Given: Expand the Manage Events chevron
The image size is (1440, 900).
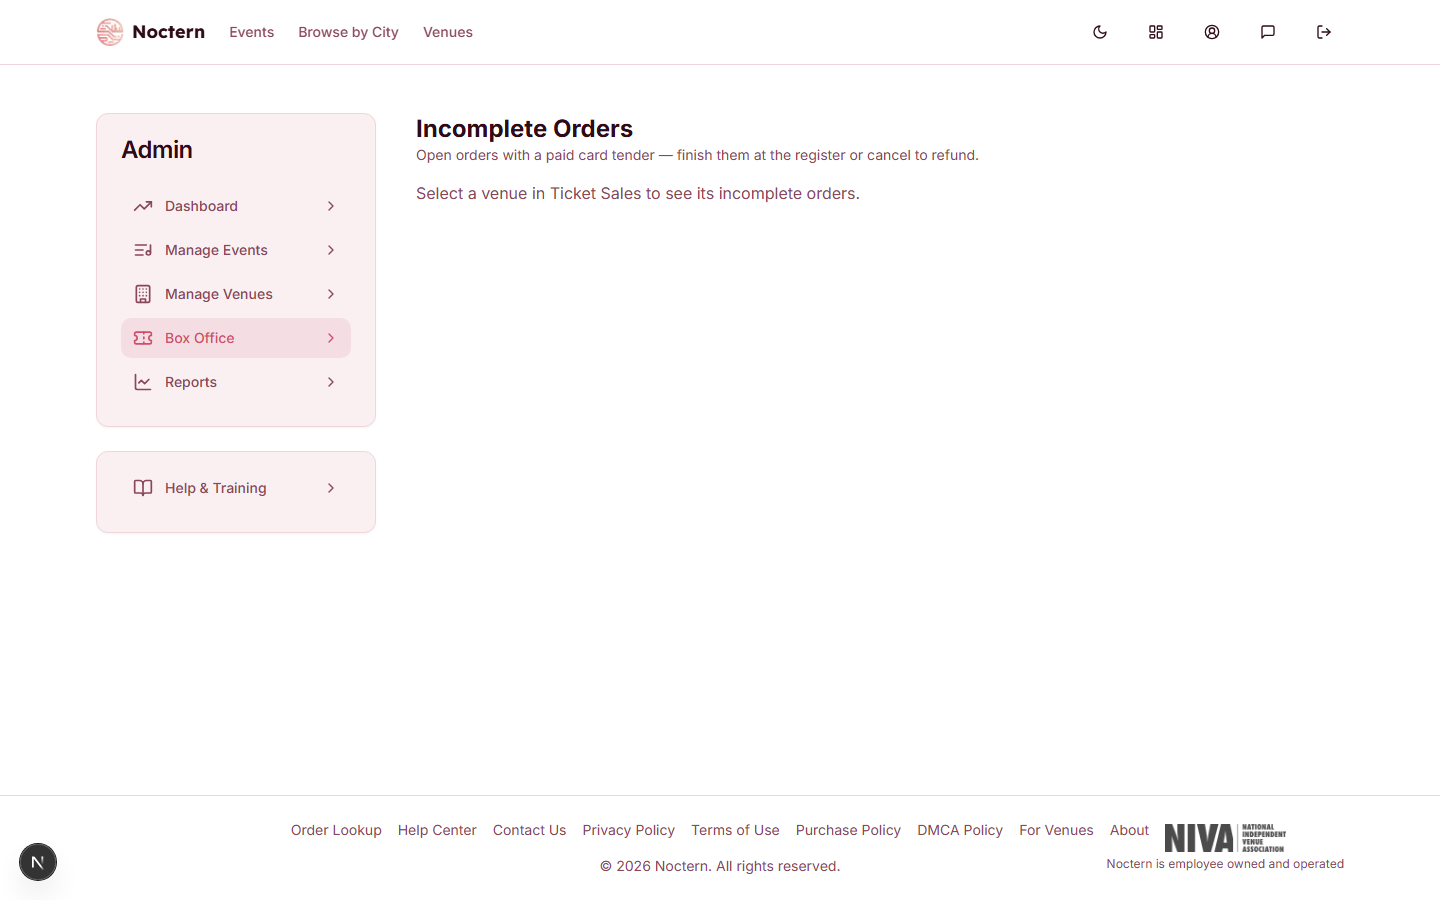Looking at the screenshot, I should click(x=331, y=250).
